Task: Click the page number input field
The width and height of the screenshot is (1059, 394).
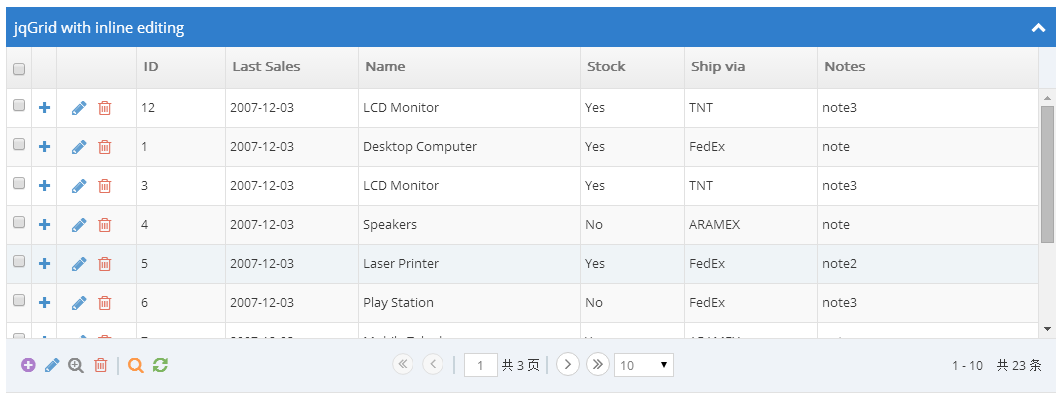Action: (x=481, y=365)
